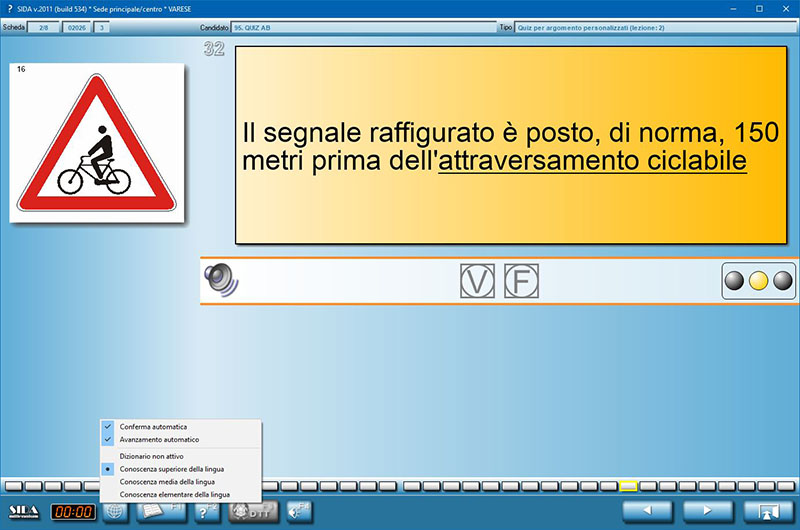The width and height of the screenshot is (800, 530).
Task: Answer True with the V button
Action: point(477,281)
